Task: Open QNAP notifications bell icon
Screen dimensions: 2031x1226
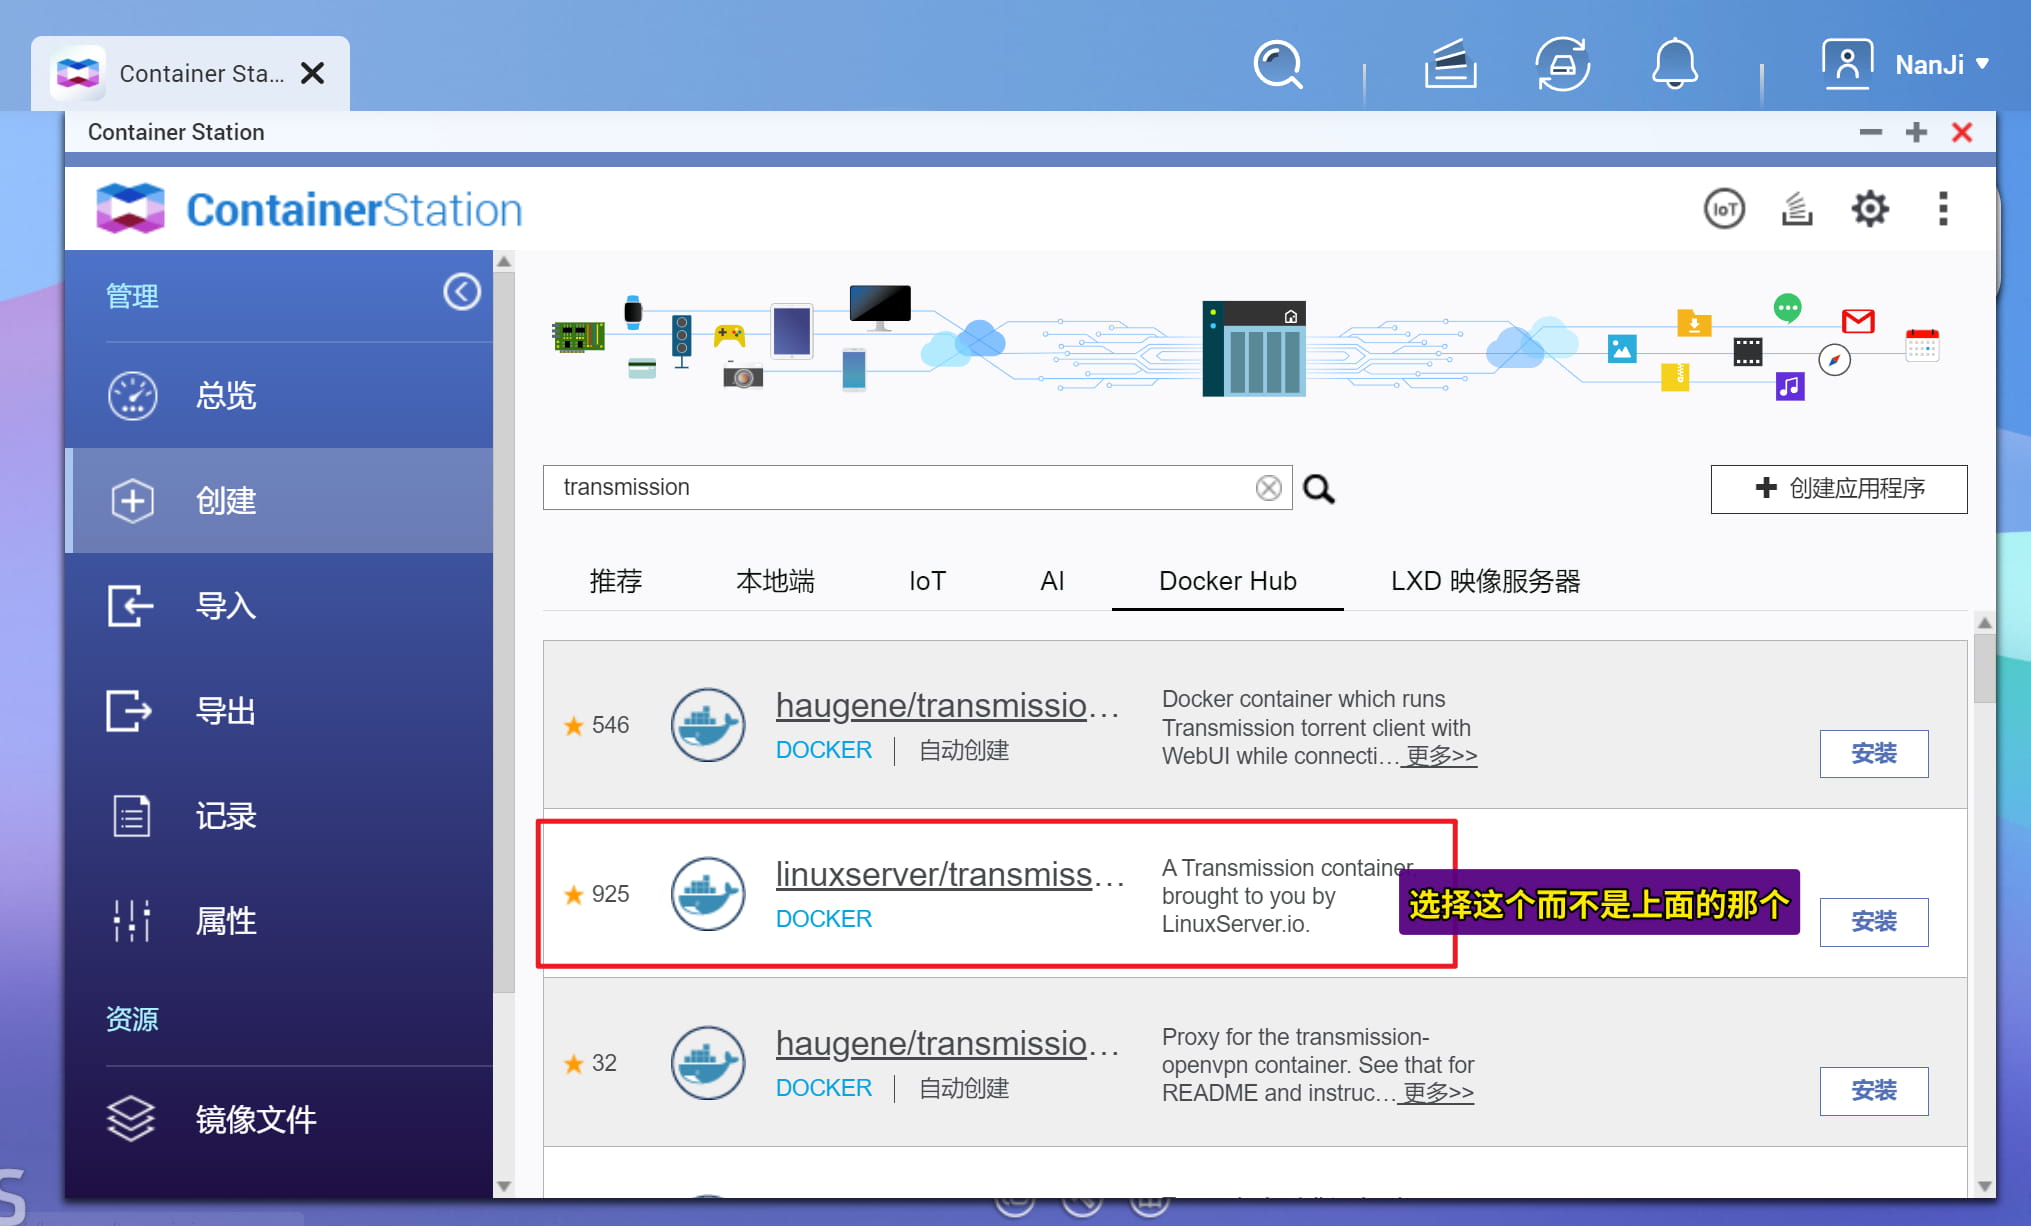Action: point(1675,64)
